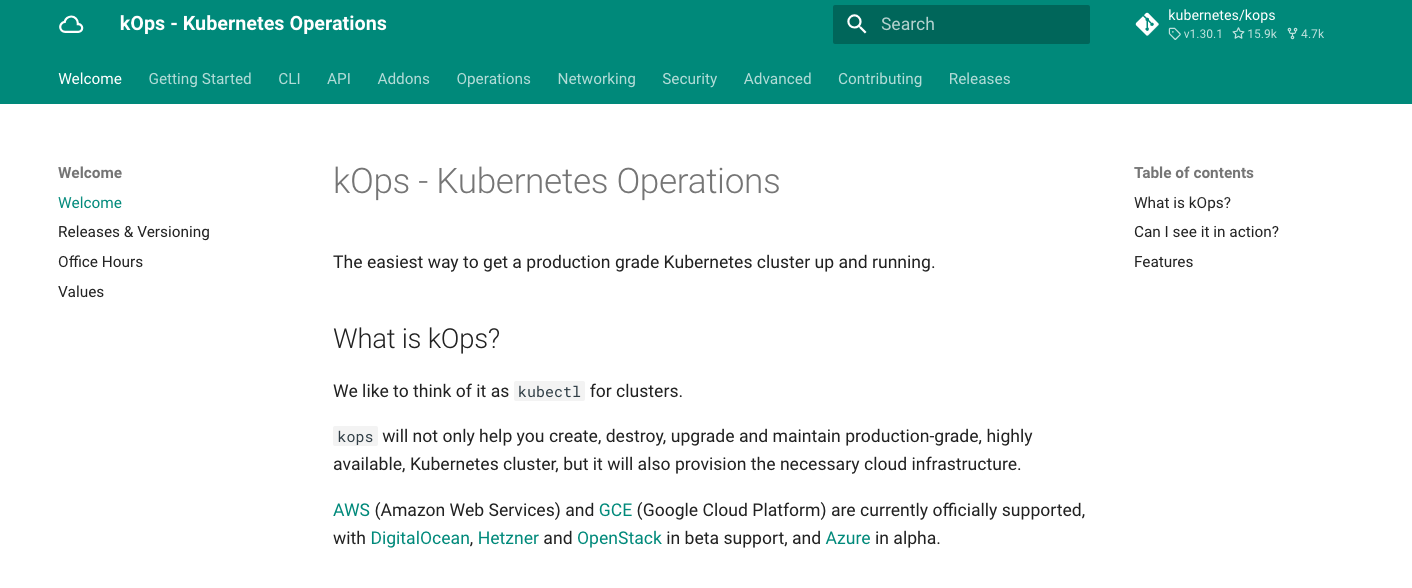Open the Hetzner link
Screen dimensions: 1412x588
(508, 538)
